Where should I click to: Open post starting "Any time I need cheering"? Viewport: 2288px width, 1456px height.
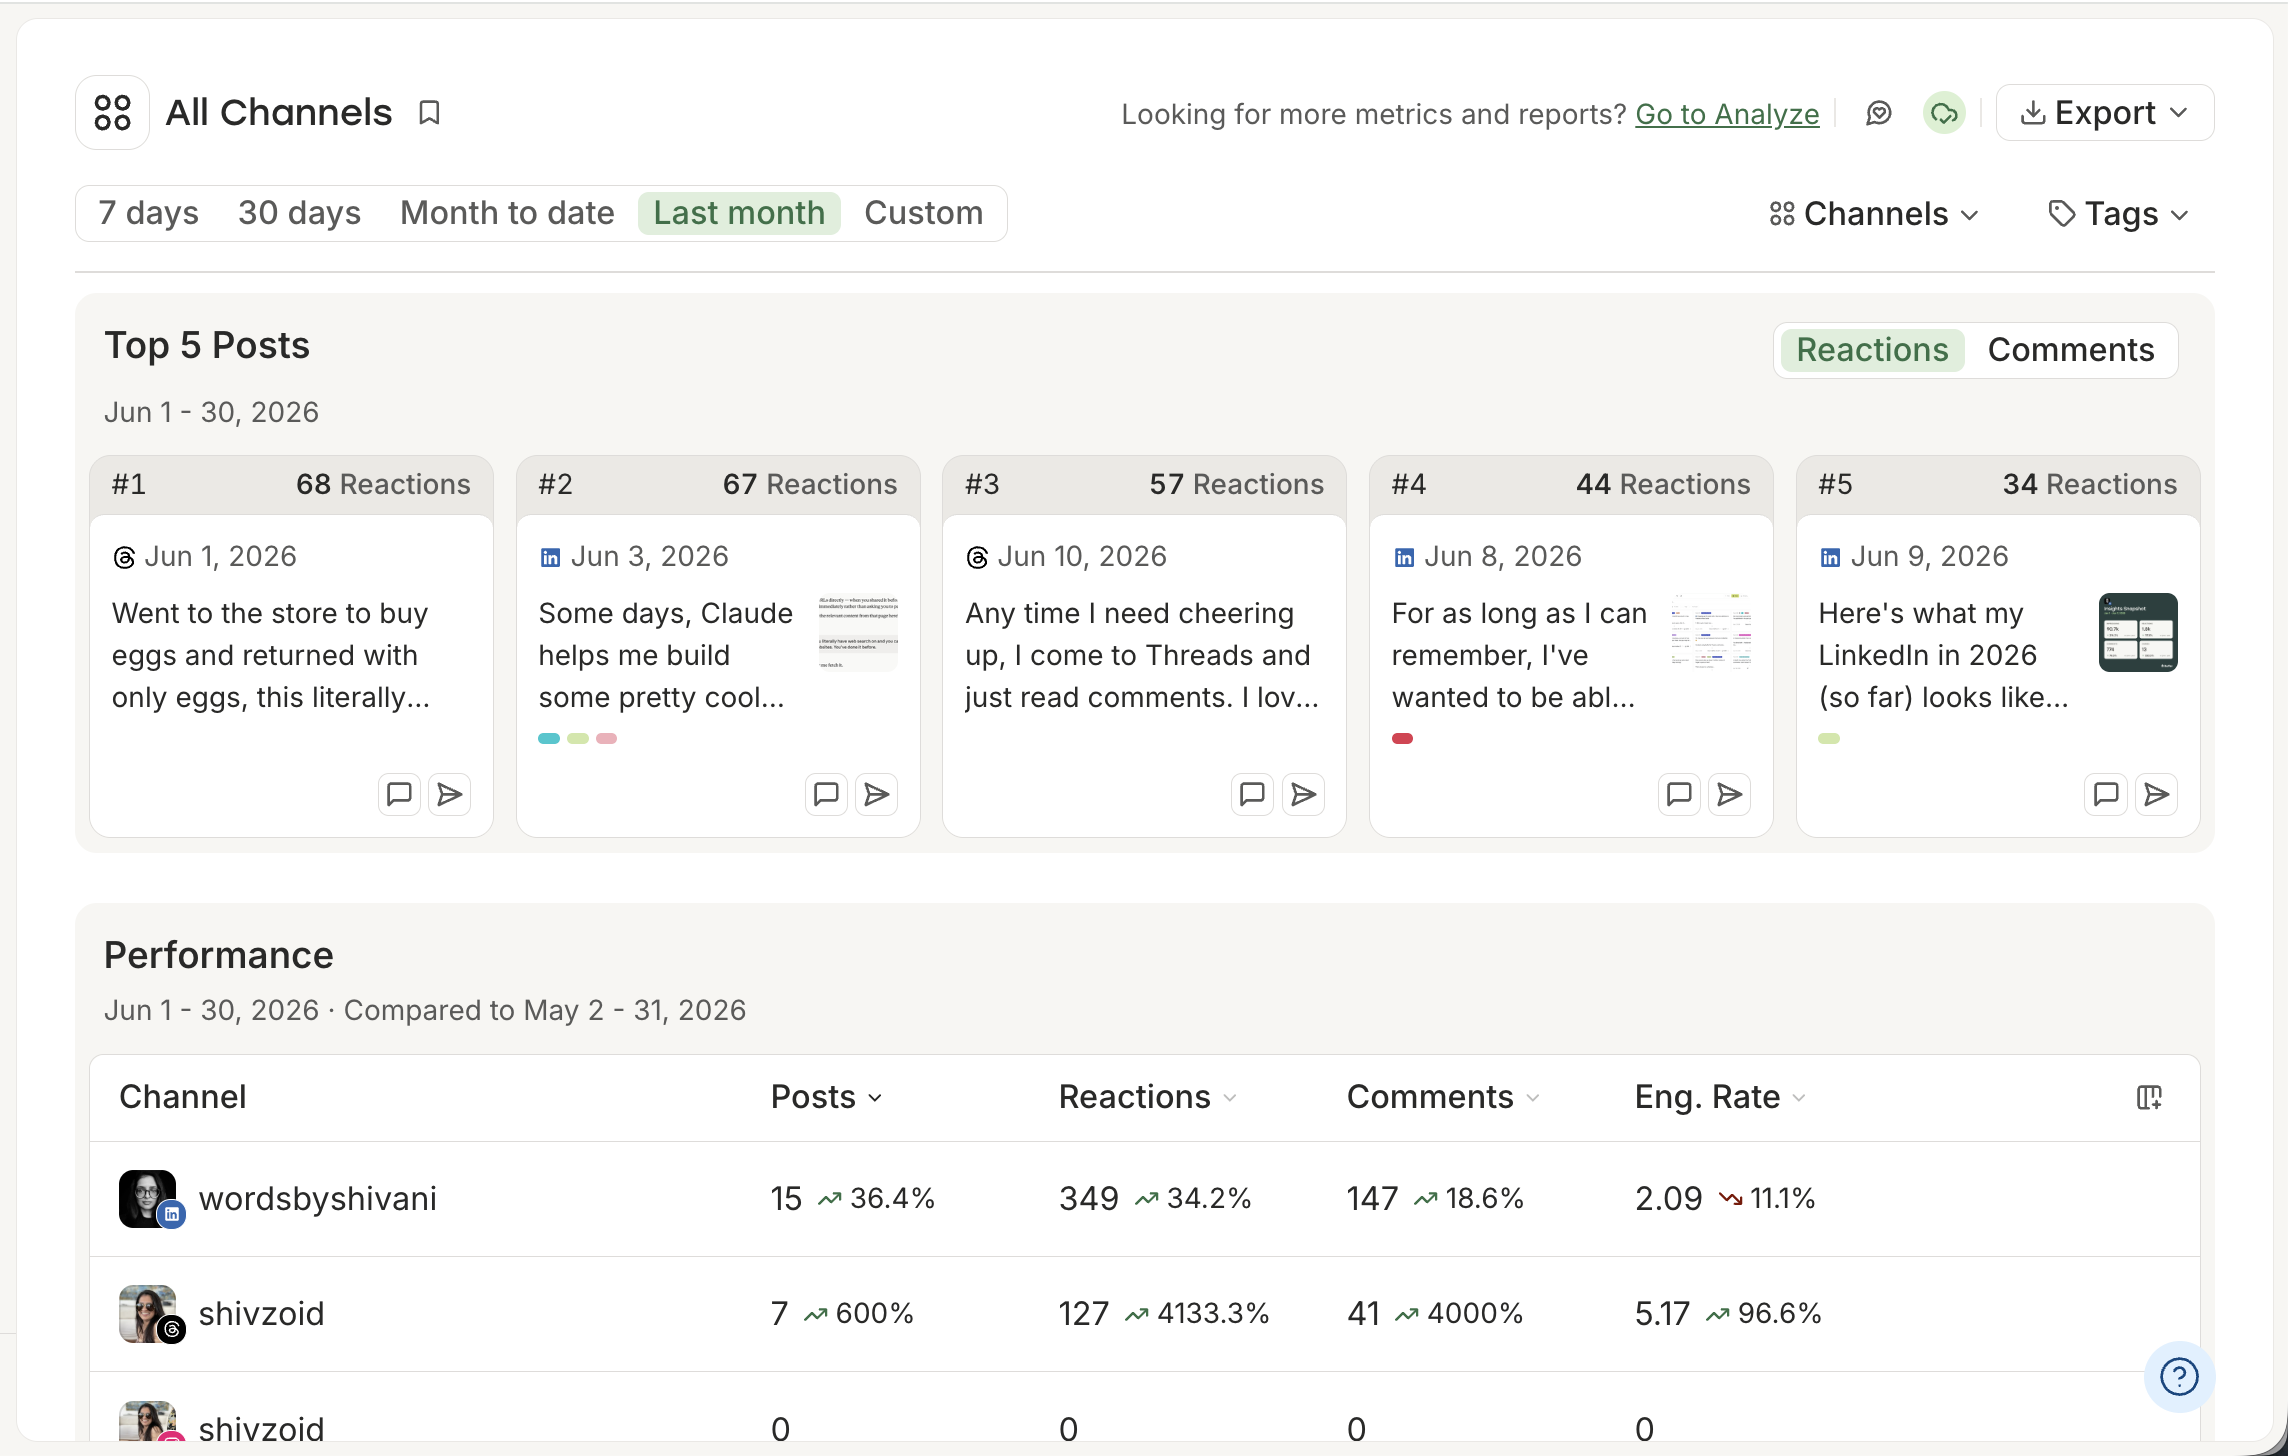(1142, 655)
